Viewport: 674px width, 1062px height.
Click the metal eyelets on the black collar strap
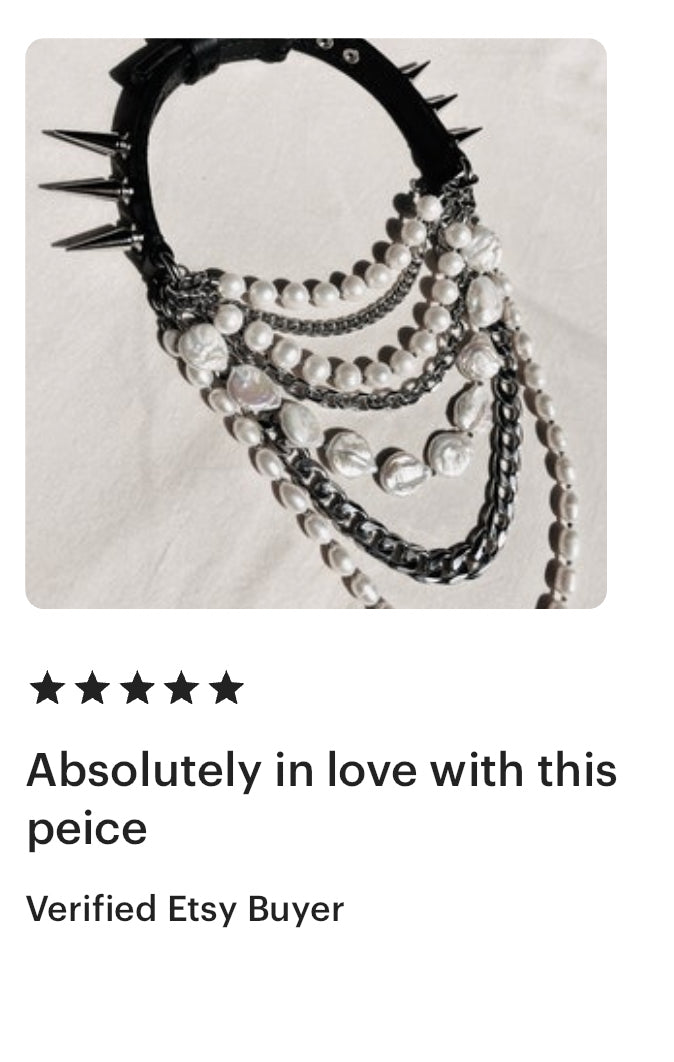(x=337, y=50)
